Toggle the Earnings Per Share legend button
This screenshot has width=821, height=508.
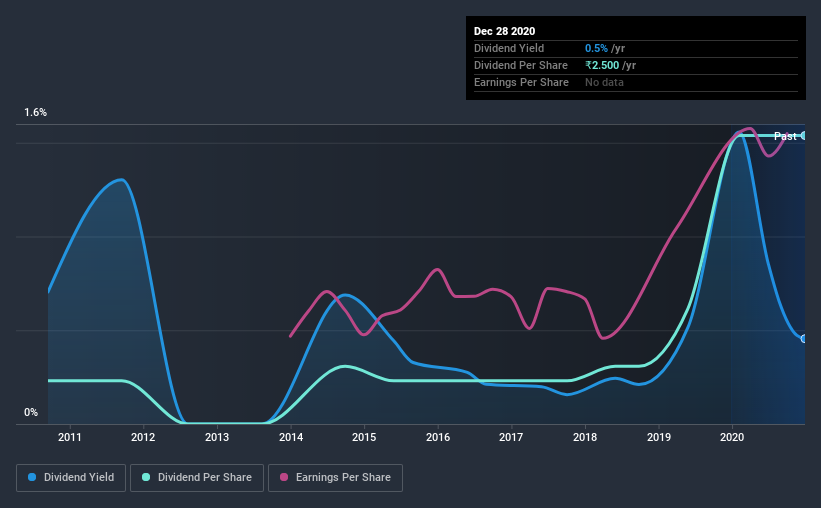pyautogui.click(x=336, y=478)
